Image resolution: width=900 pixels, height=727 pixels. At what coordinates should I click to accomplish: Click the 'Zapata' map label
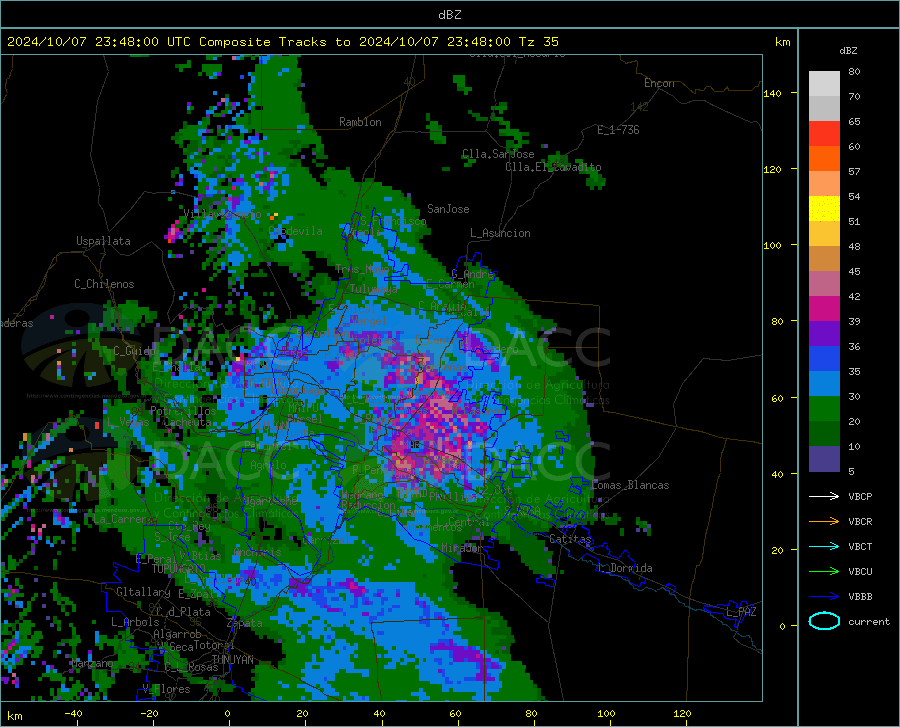click(x=245, y=623)
